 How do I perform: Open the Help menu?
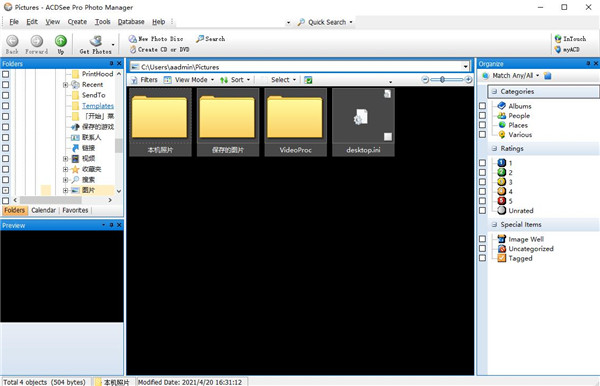[x=158, y=22]
